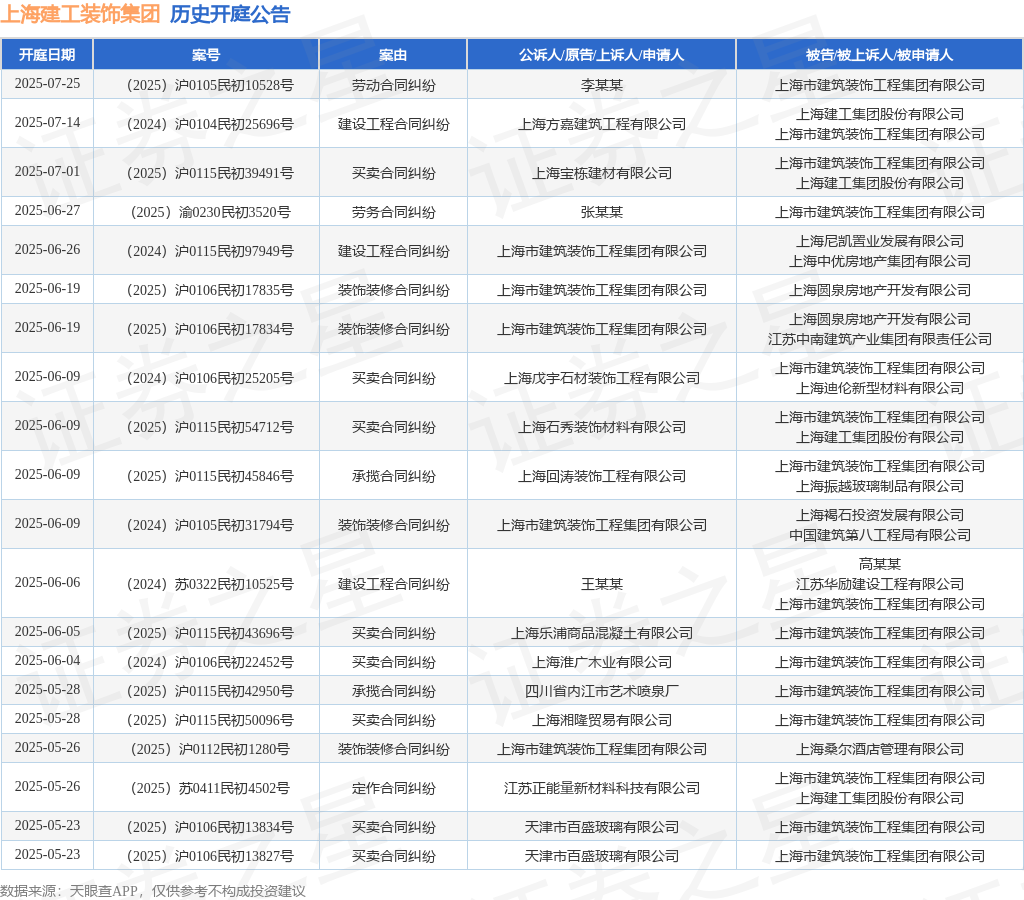Viewport: 1024px width, 900px height.
Task: Select the date 2025-07-25
Action: [47, 84]
